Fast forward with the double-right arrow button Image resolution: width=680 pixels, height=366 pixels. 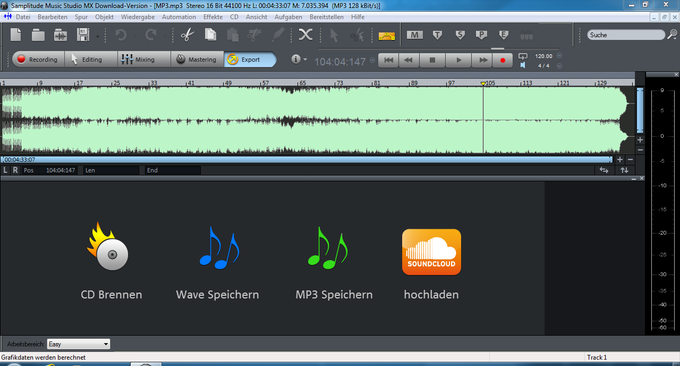(x=483, y=60)
